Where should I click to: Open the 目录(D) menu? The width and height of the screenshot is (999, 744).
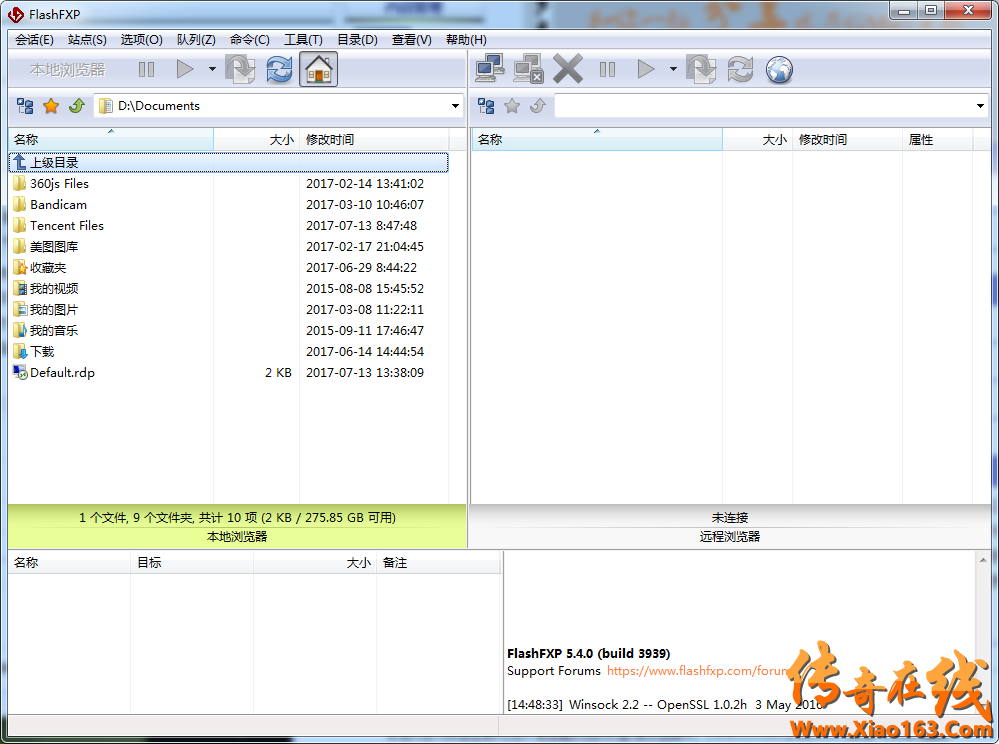(357, 39)
